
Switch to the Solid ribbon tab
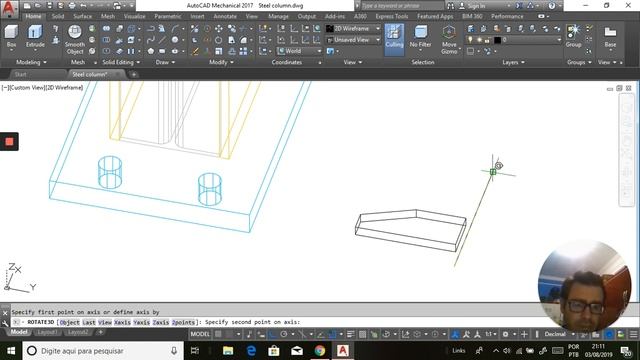(x=58, y=16)
